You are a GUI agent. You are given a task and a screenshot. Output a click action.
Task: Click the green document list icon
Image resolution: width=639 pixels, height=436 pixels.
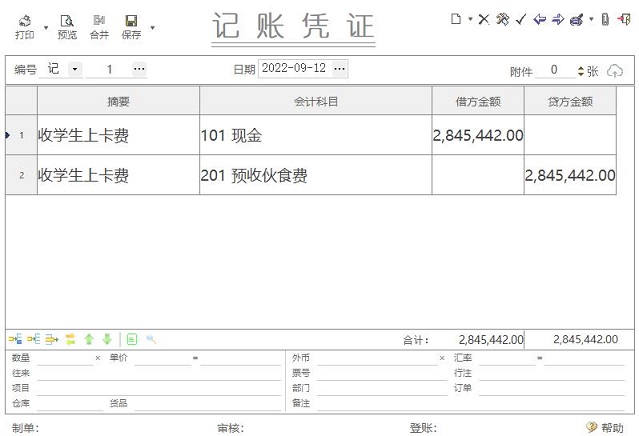click(132, 339)
